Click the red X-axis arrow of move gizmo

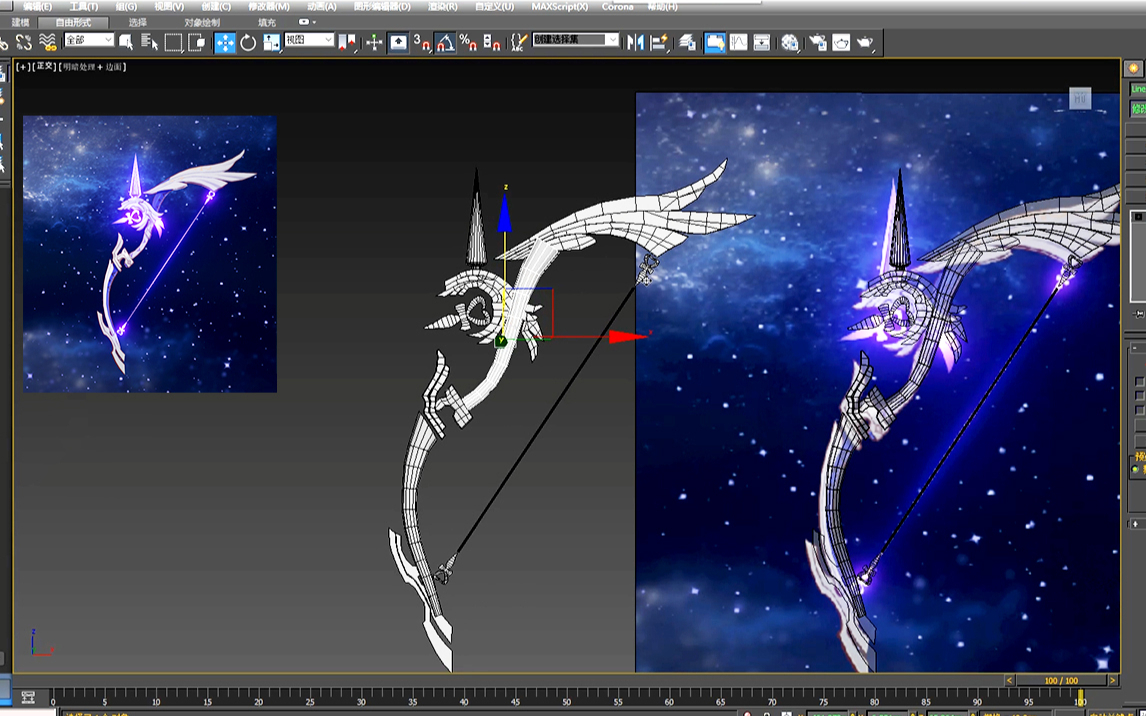(x=628, y=336)
